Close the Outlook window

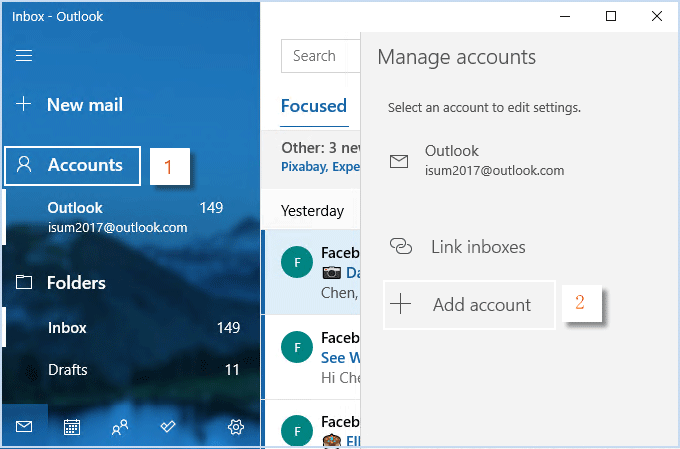tap(657, 16)
